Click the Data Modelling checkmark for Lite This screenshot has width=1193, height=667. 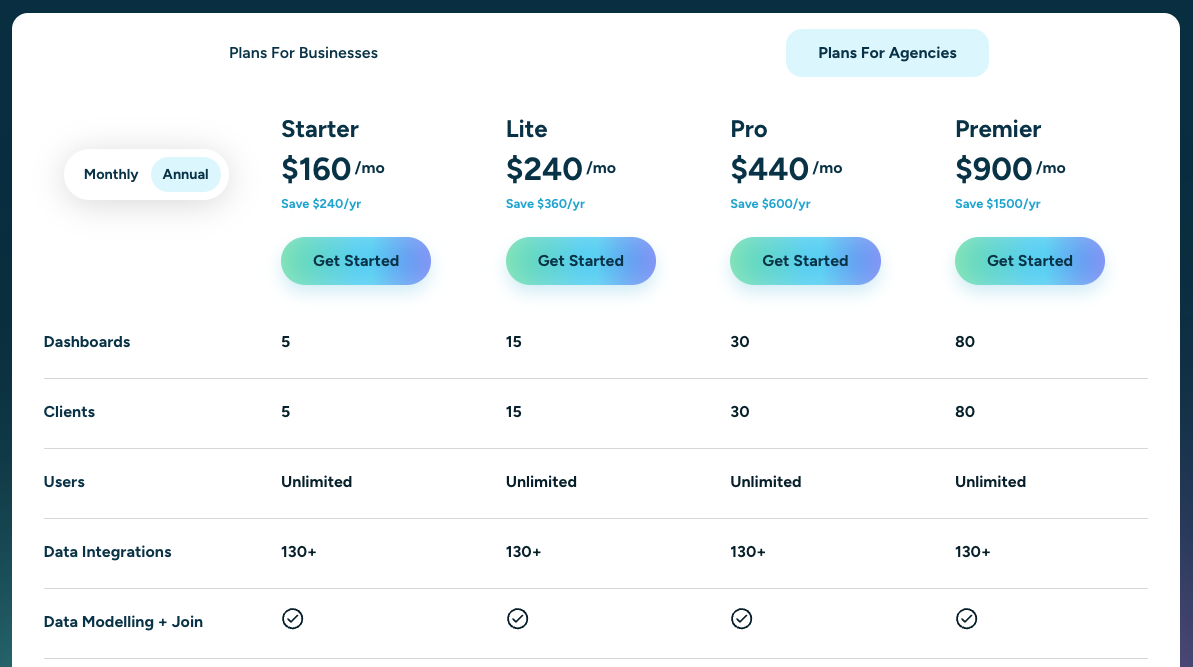(x=518, y=618)
